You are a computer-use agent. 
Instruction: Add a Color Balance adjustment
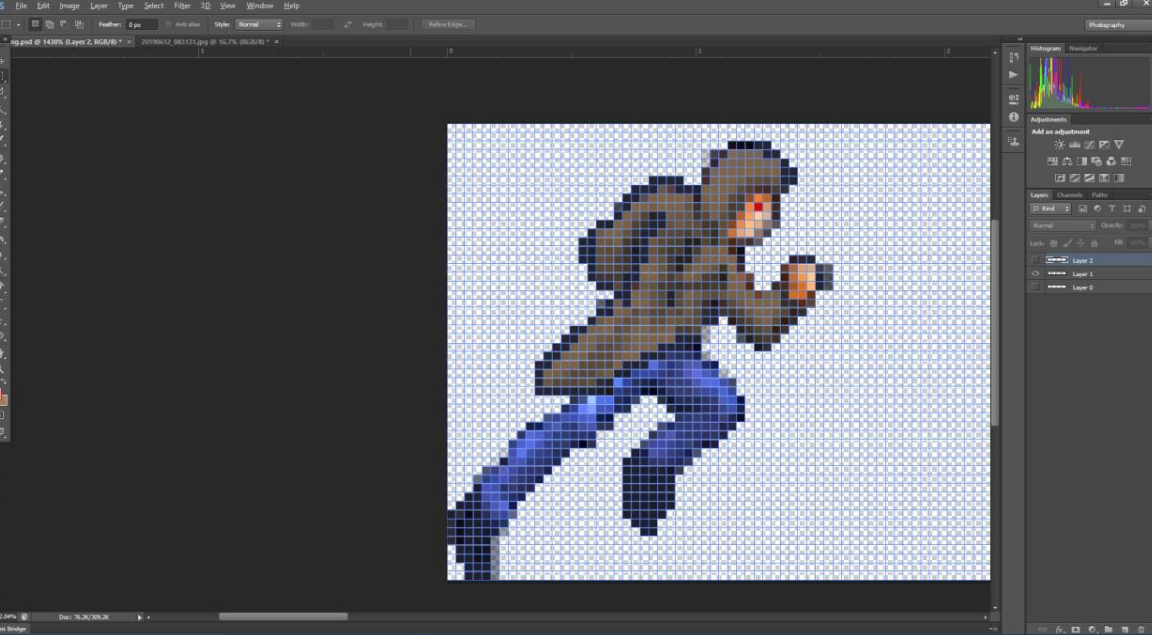pos(1067,162)
